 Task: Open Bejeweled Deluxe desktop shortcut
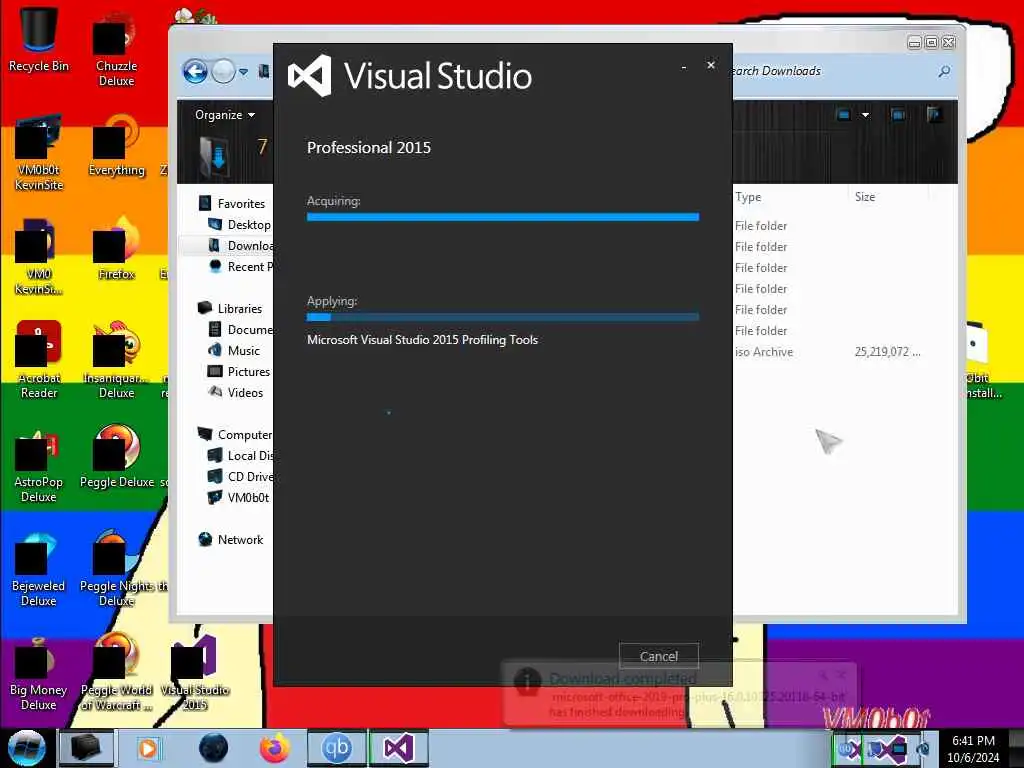(x=39, y=569)
